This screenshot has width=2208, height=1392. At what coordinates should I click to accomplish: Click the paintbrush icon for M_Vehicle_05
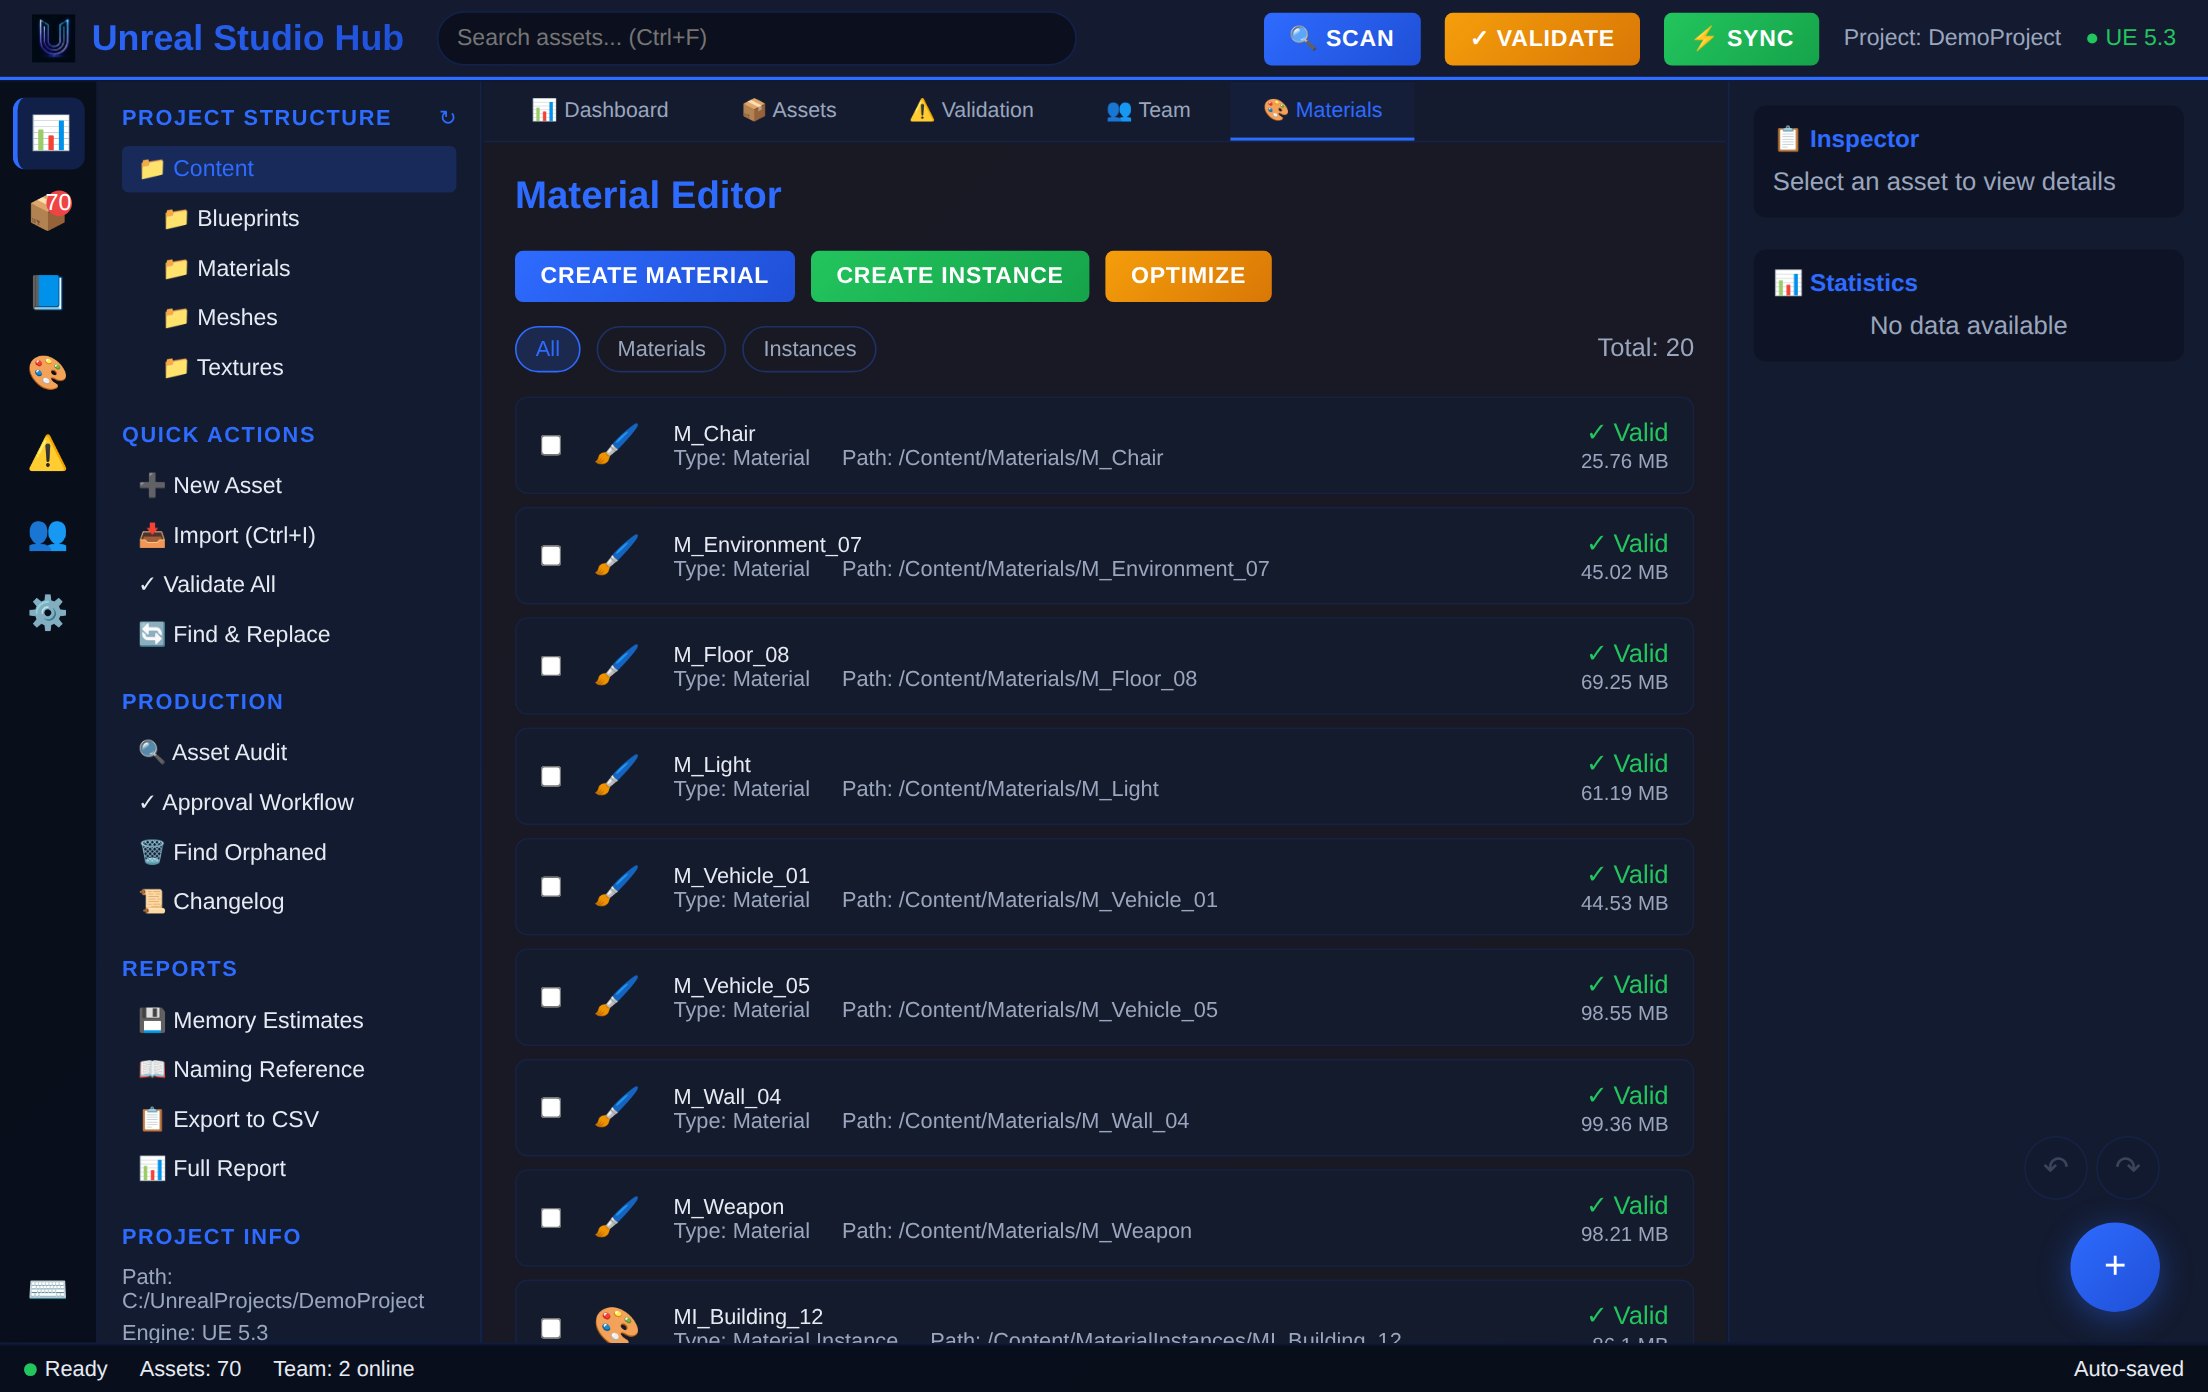click(617, 997)
